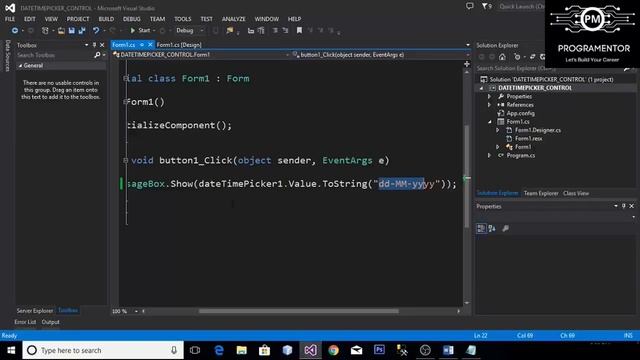Click the Solution Explorer Sync icon

coord(532,57)
